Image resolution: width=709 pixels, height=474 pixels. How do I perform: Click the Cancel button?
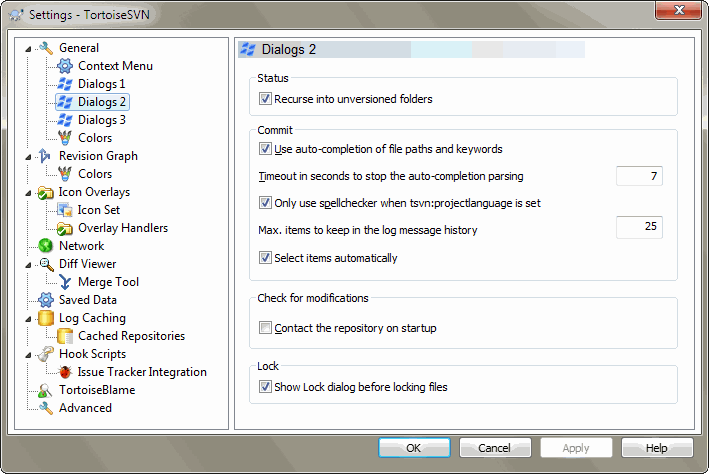(x=495, y=448)
